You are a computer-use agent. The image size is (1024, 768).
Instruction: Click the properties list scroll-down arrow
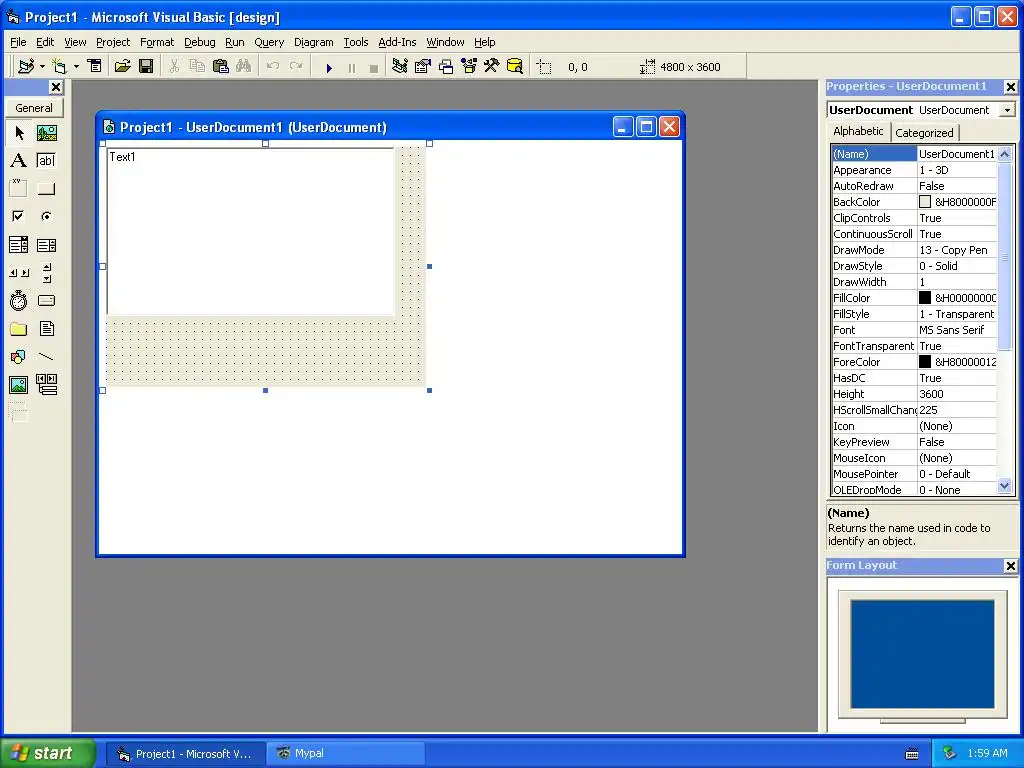coord(1004,485)
